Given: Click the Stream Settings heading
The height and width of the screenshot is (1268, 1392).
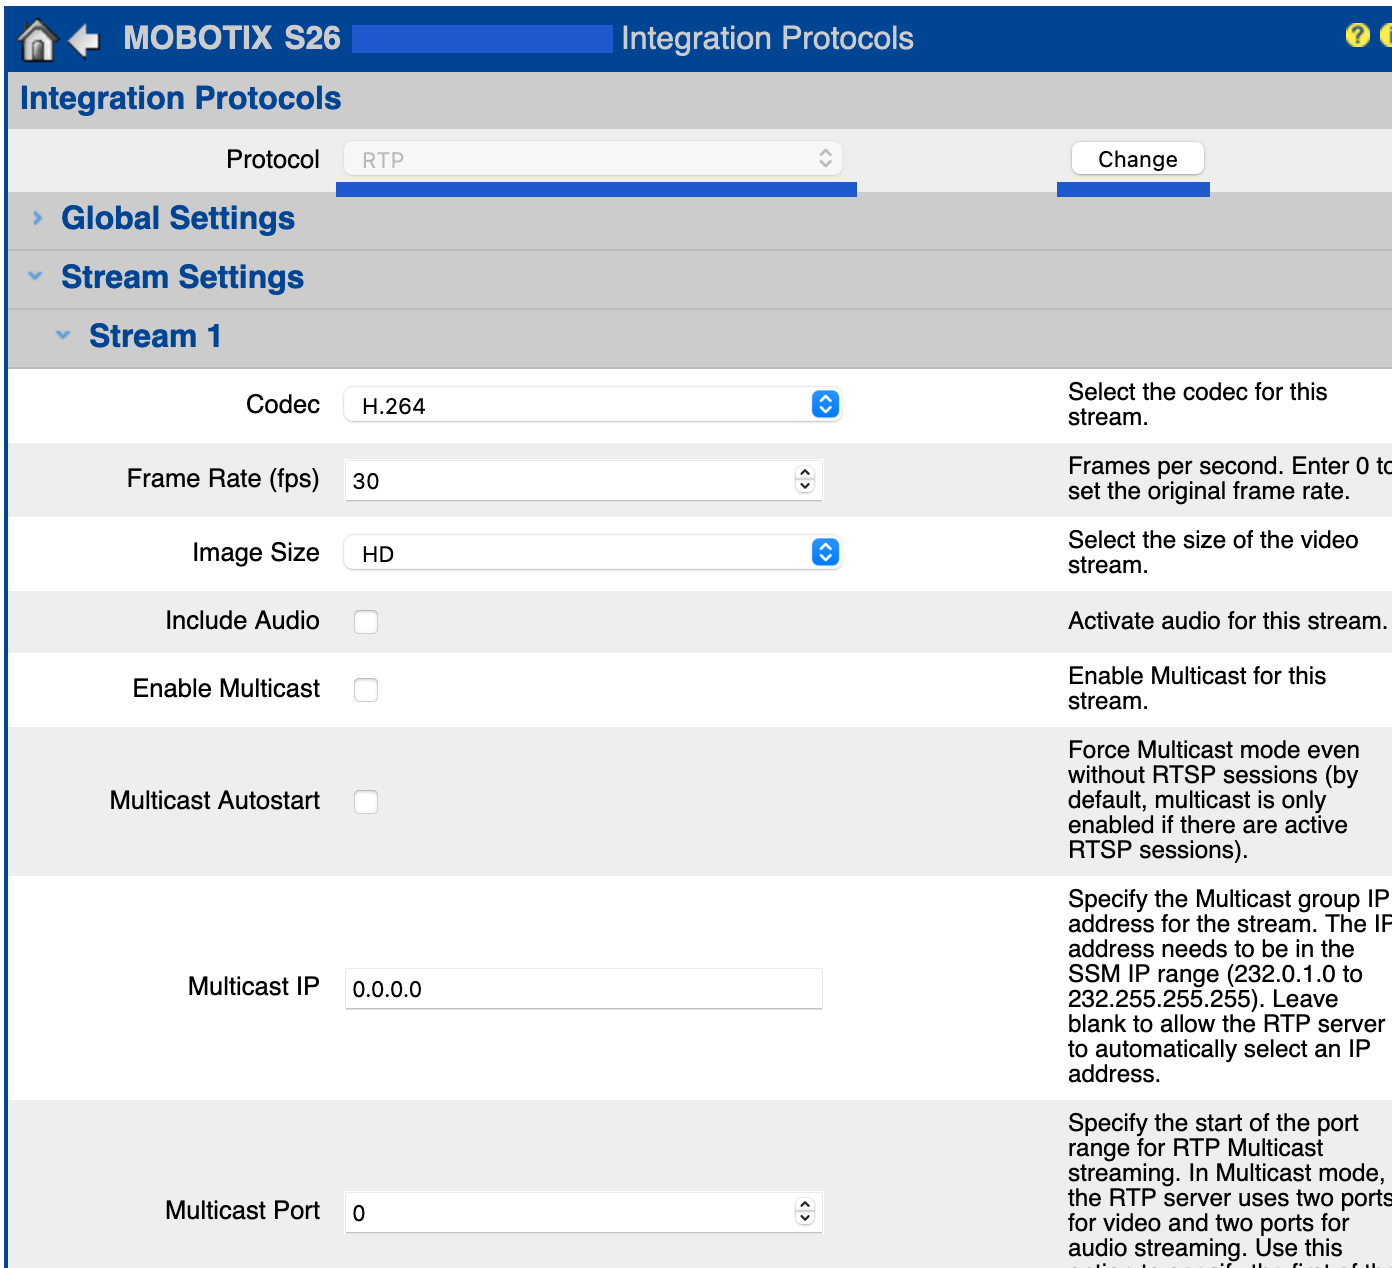Looking at the screenshot, I should click(x=182, y=278).
